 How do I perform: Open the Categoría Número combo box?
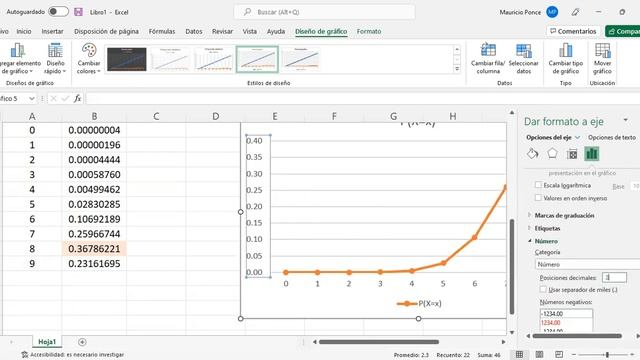click(587, 264)
